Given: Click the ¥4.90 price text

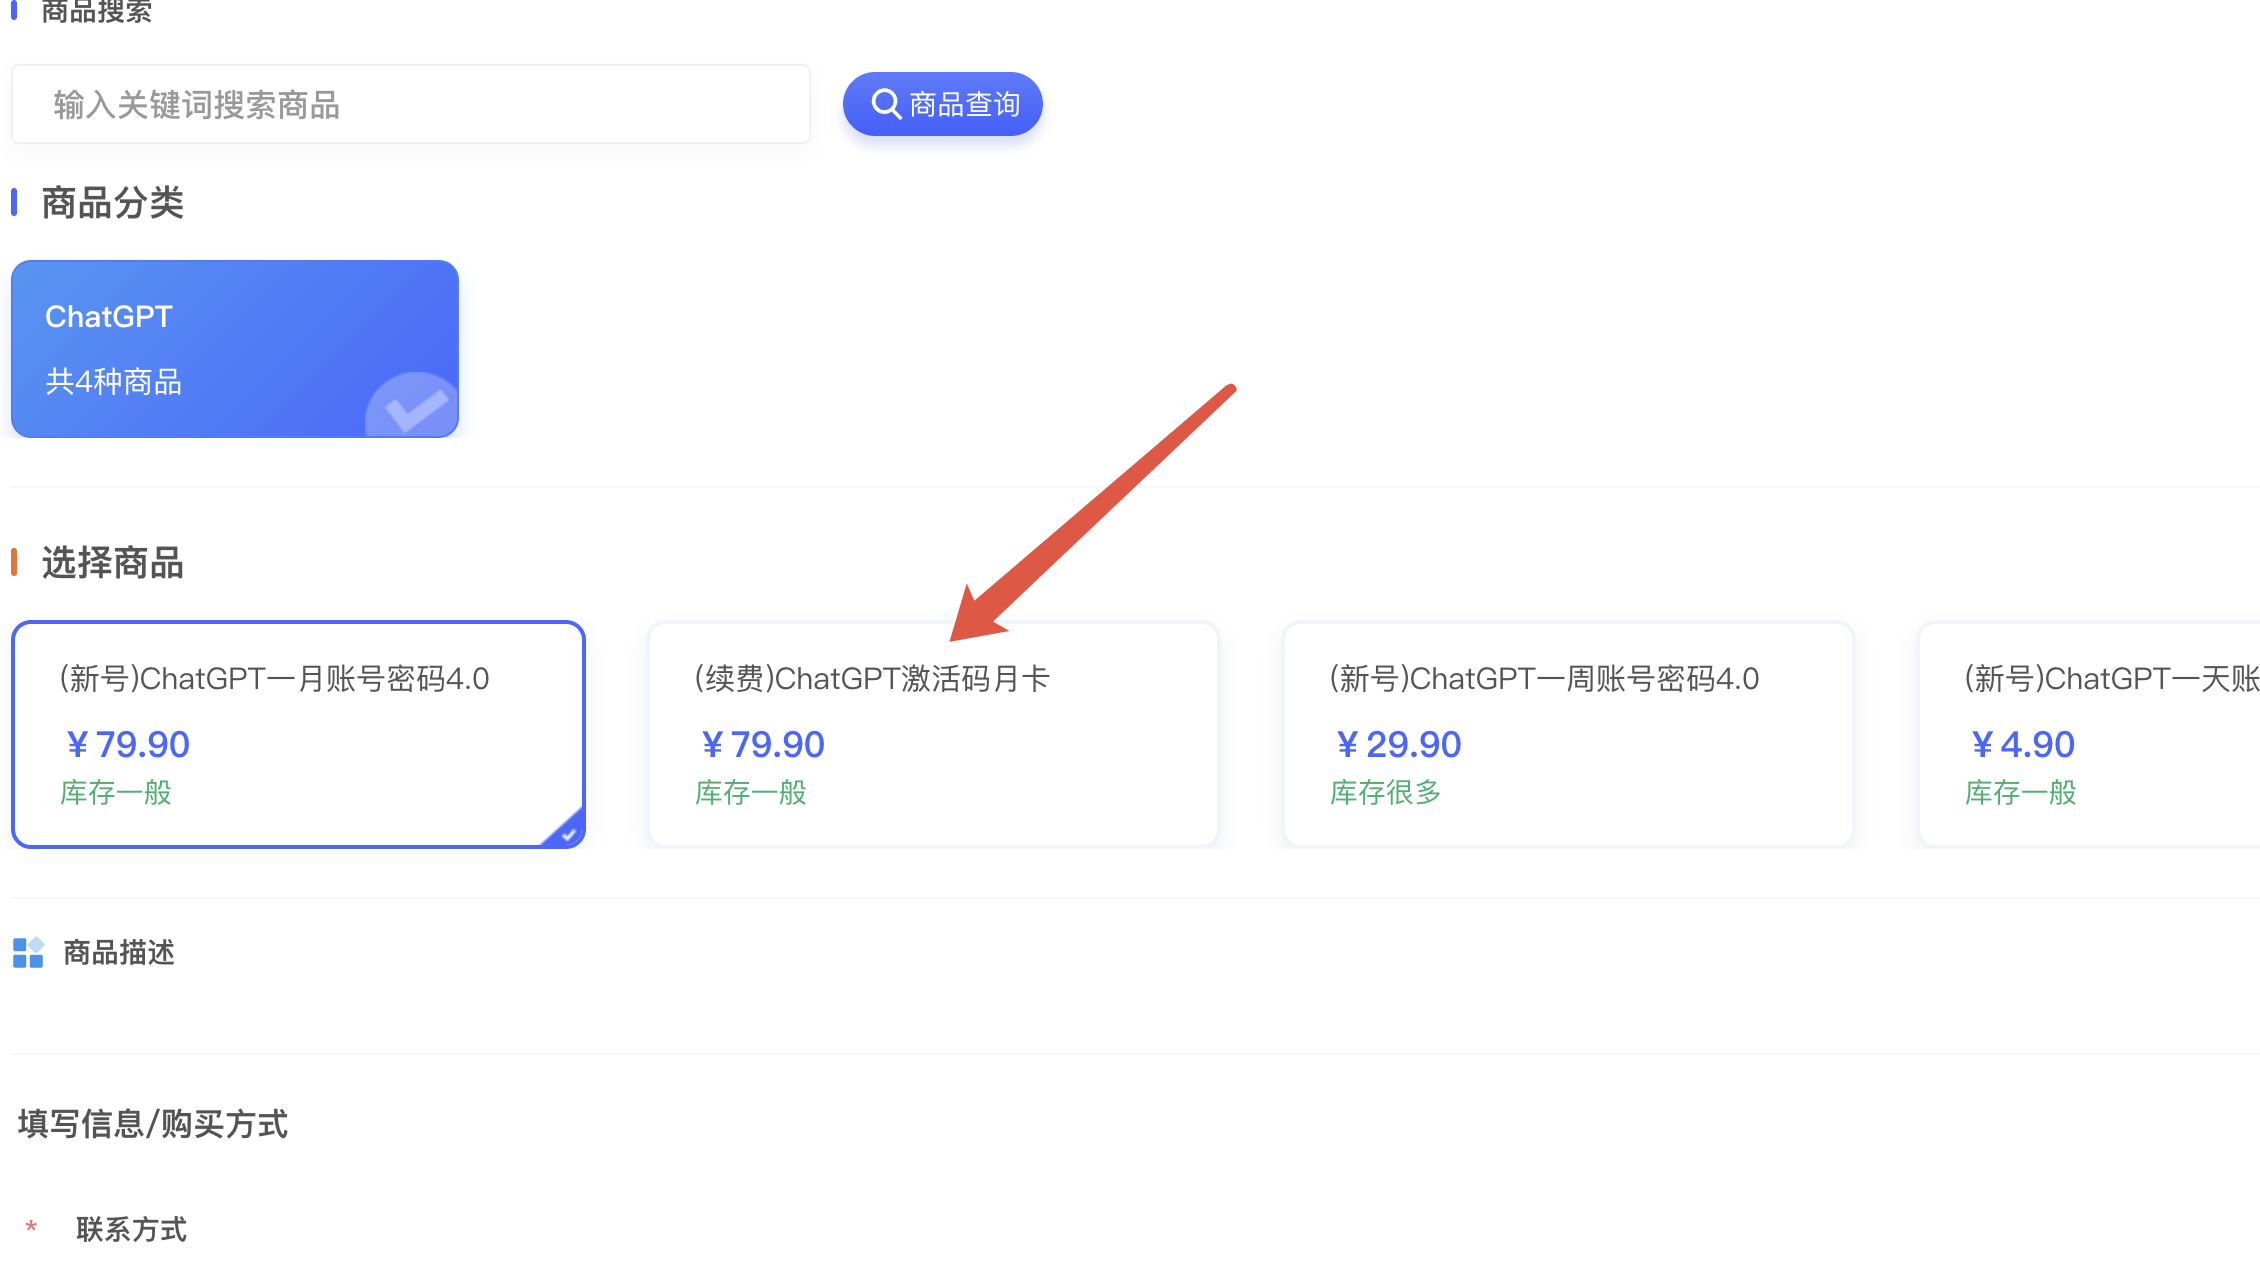Looking at the screenshot, I should (2022, 744).
